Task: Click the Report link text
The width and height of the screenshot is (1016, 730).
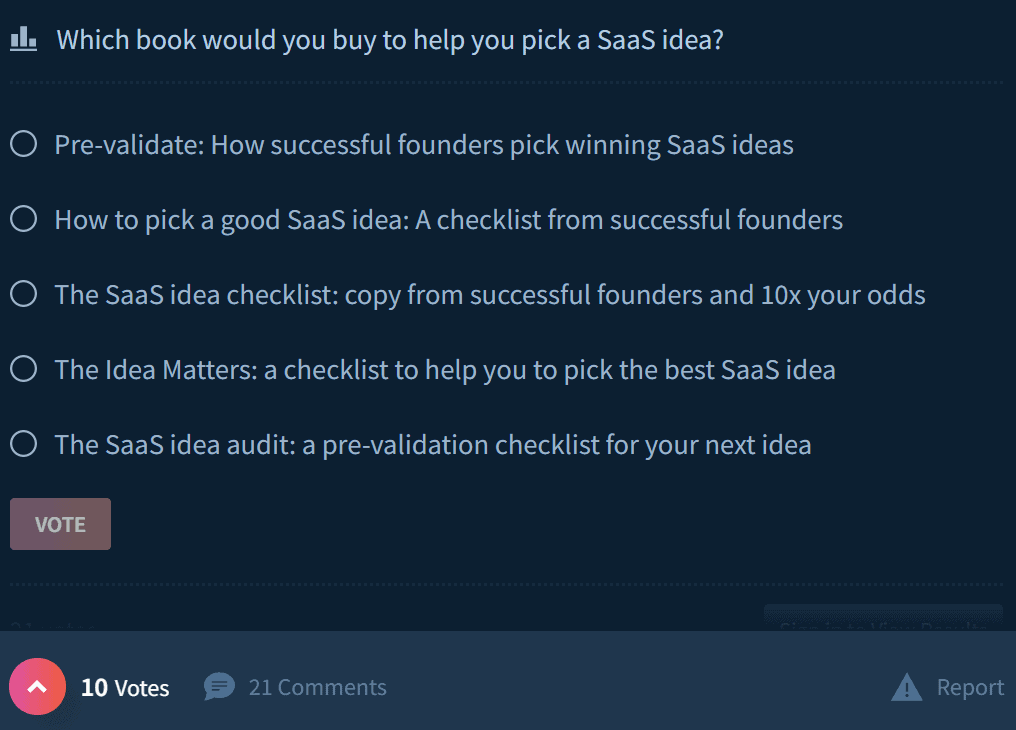Action: pyautogui.click(x=970, y=687)
